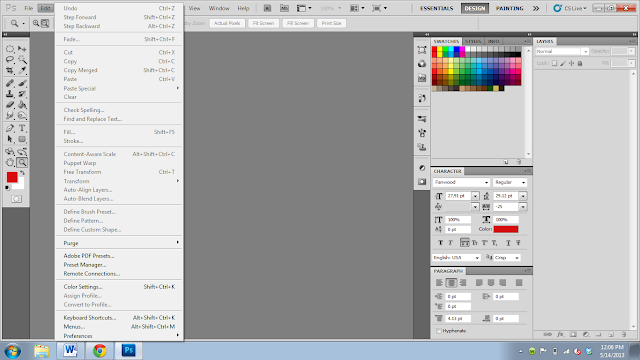The image size is (640, 360).
Task: Click the Actual Pixels button
Action: point(227,23)
